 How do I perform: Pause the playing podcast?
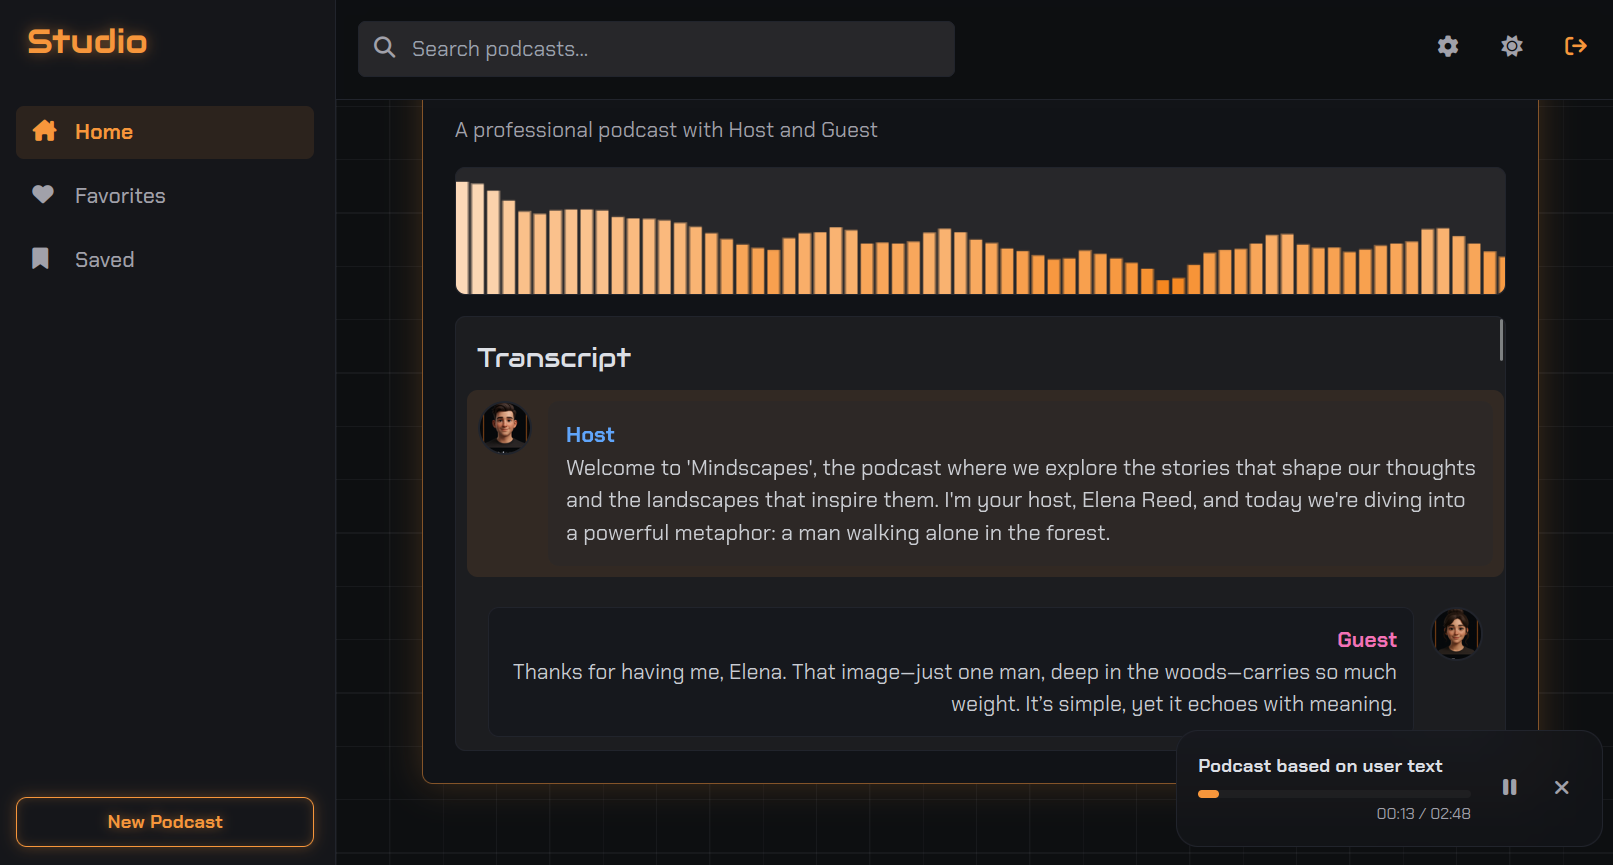click(1510, 788)
